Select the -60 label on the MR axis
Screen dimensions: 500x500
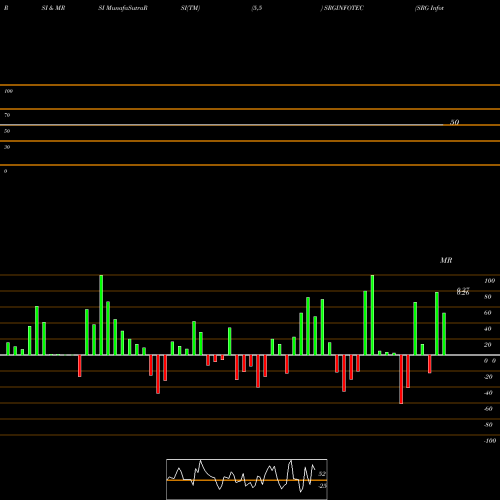(x=488, y=409)
